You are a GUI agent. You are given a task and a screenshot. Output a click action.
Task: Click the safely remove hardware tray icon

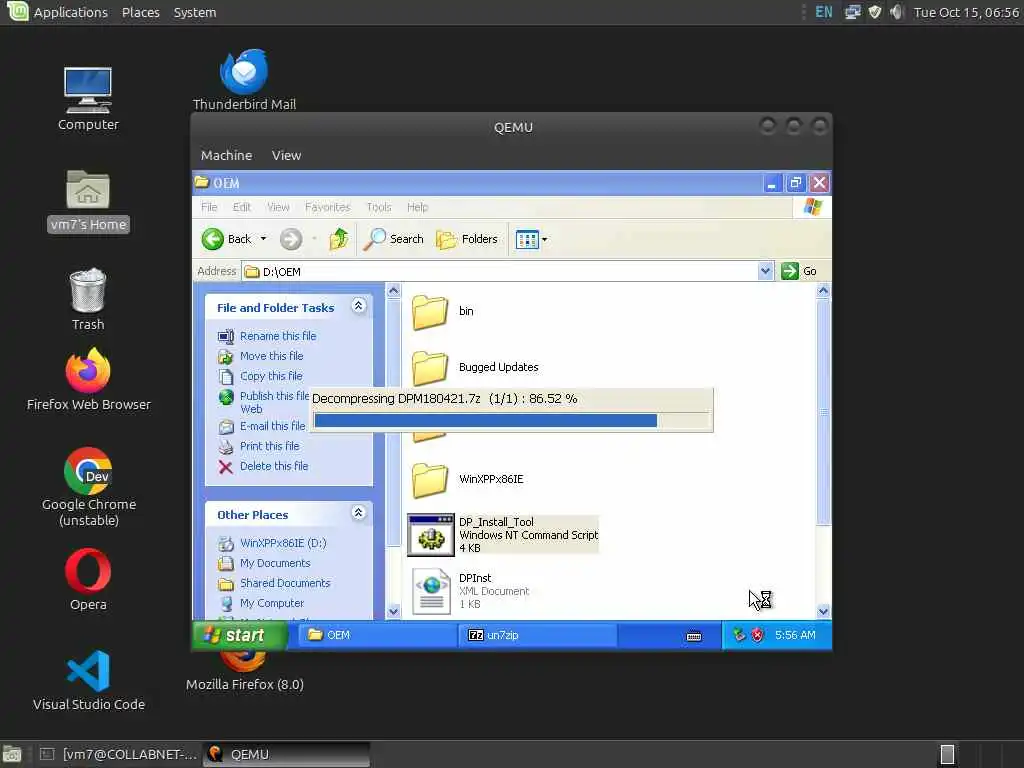click(739, 635)
